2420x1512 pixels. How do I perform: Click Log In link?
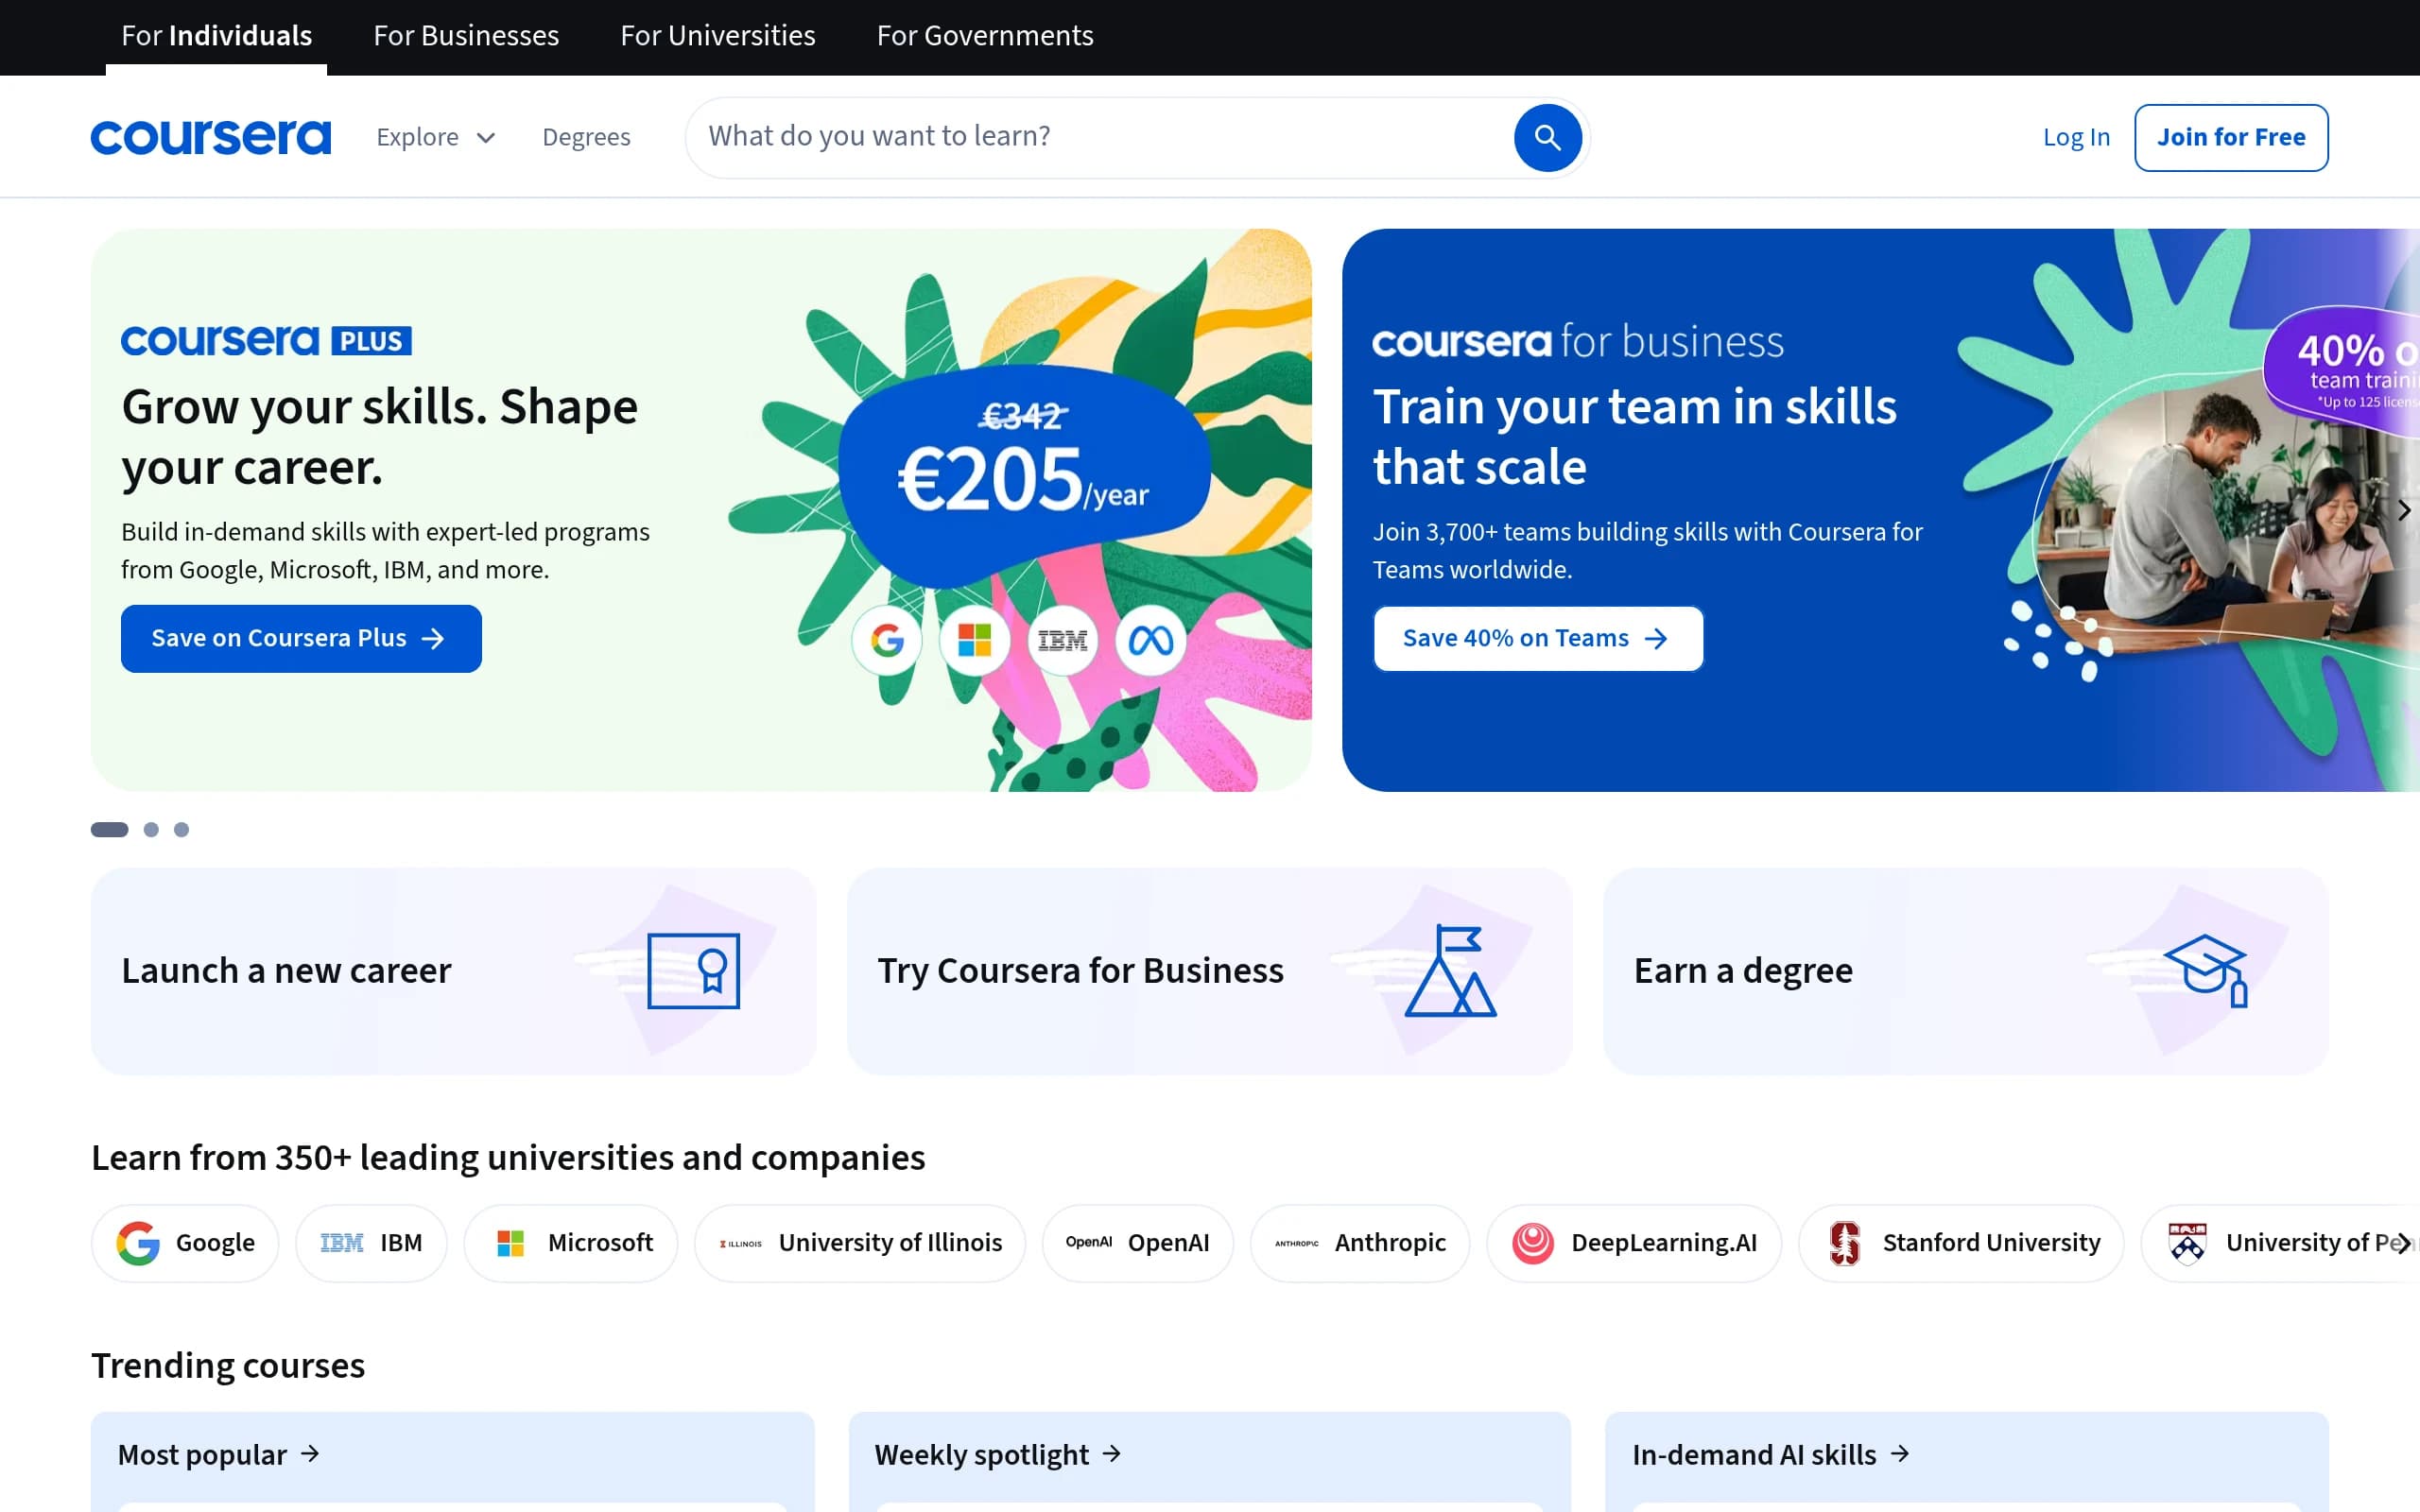click(2076, 137)
